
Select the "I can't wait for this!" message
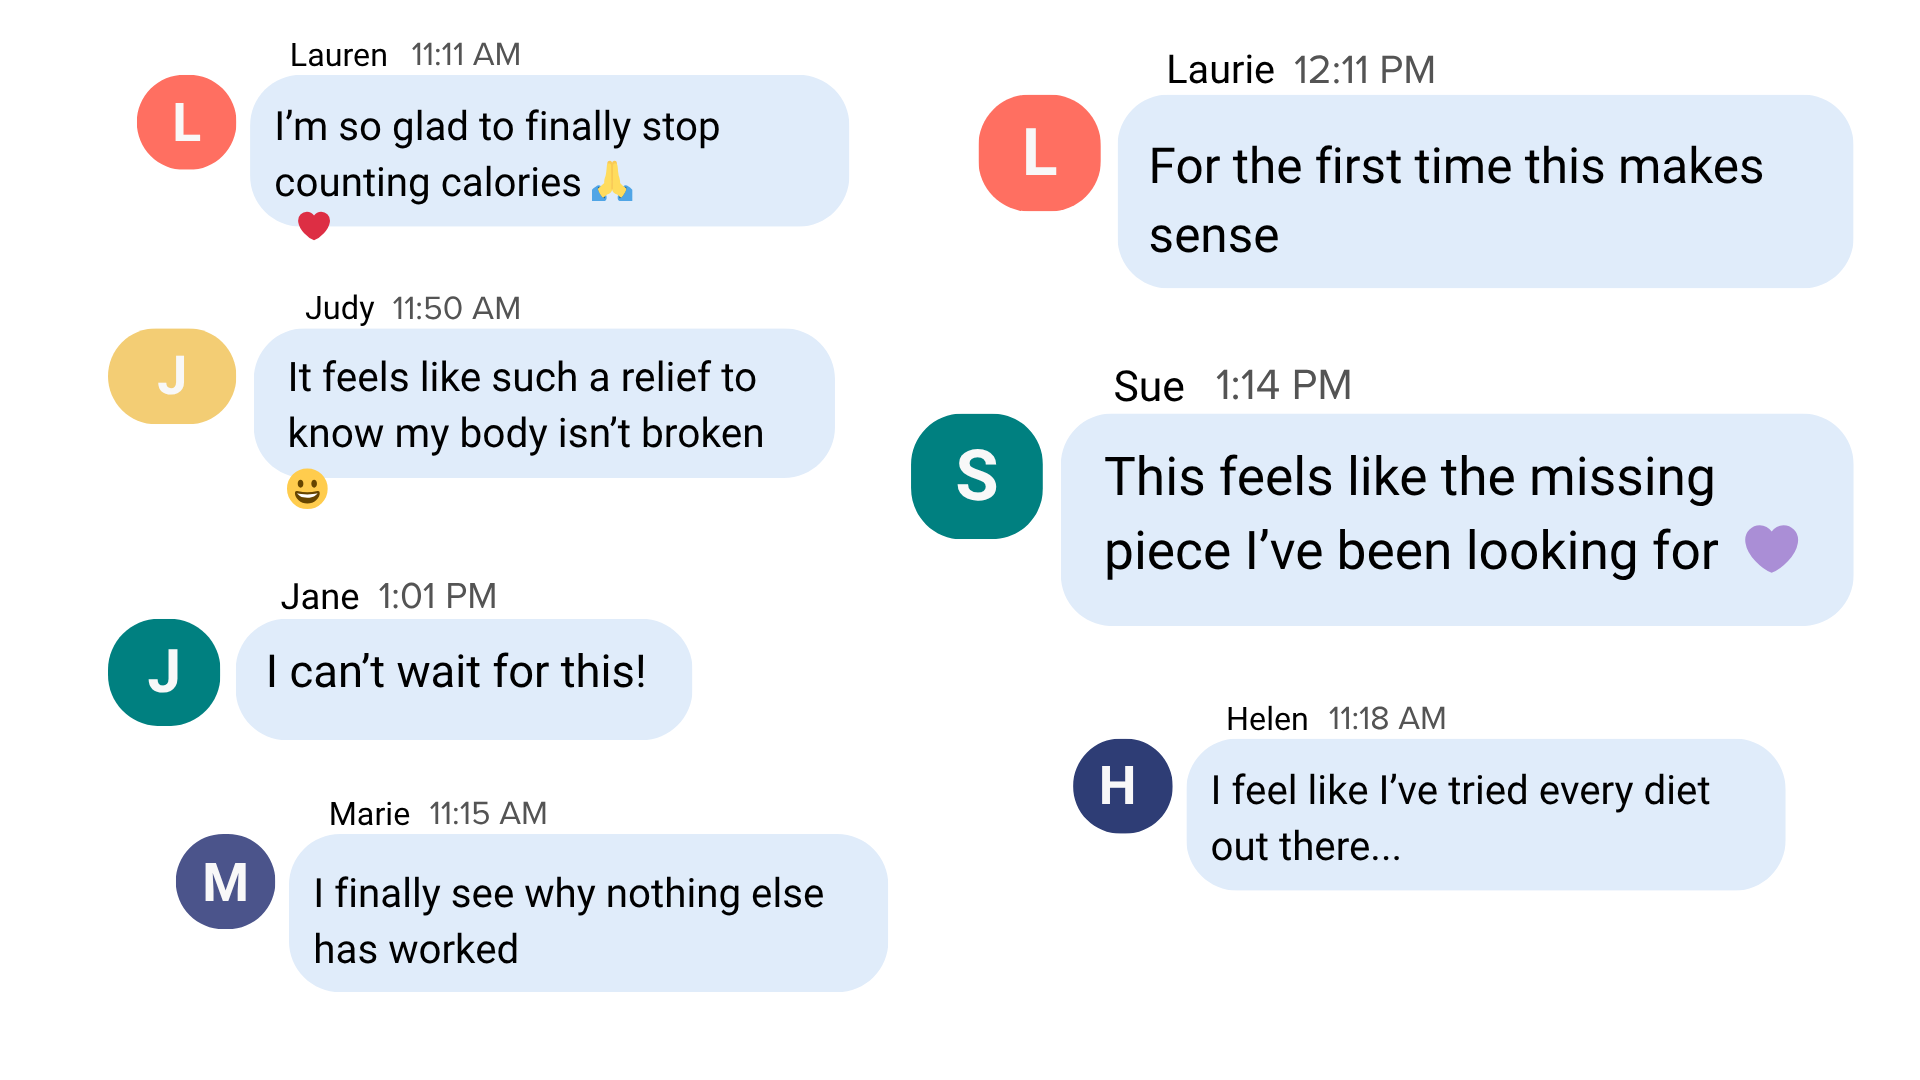point(463,678)
